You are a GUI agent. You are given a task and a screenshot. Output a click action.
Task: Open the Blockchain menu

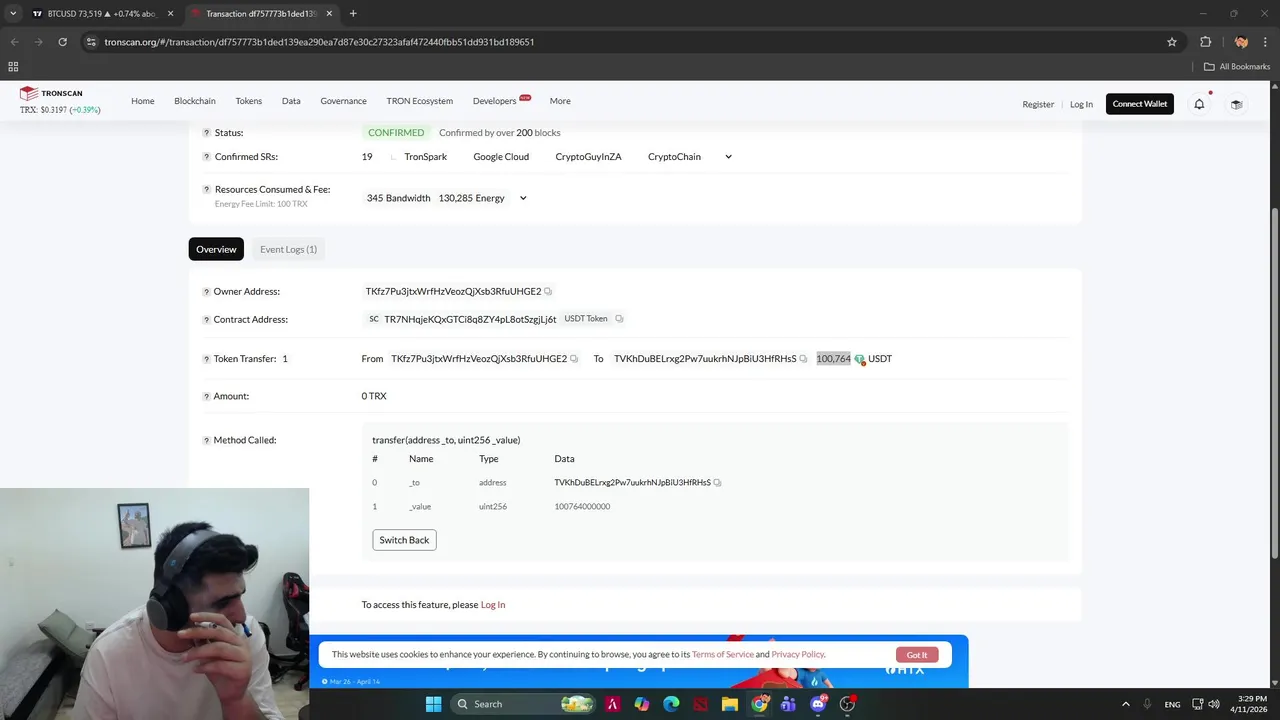(x=195, y=101)
